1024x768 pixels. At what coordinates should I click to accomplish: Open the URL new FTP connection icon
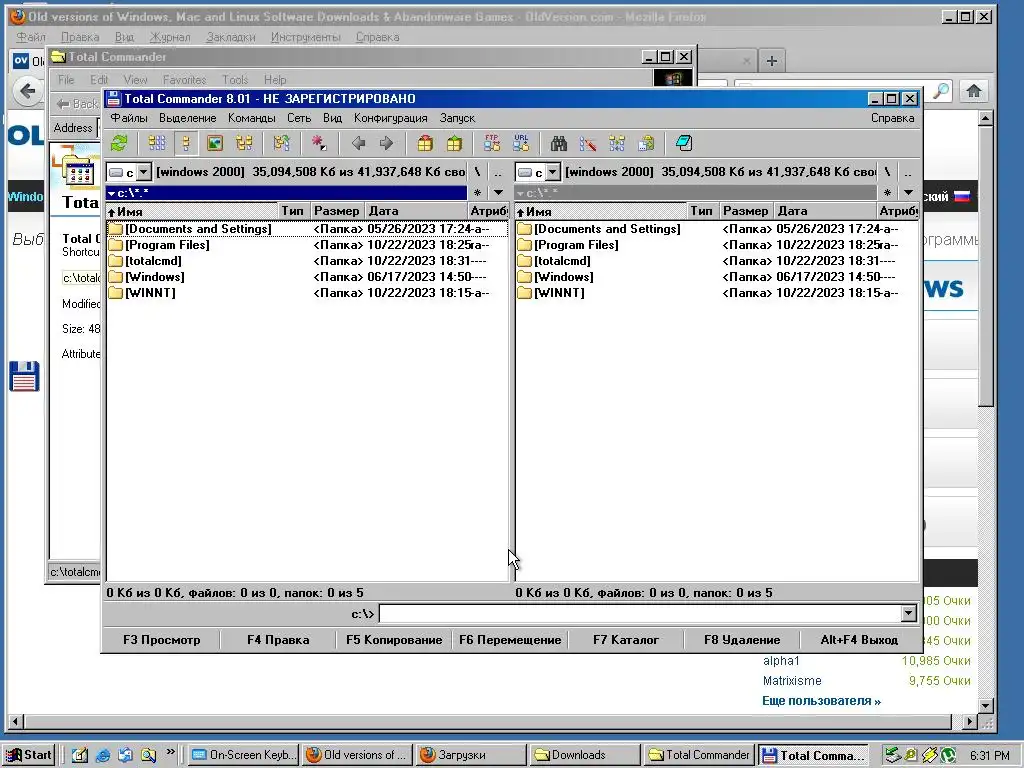pos(521,143)
